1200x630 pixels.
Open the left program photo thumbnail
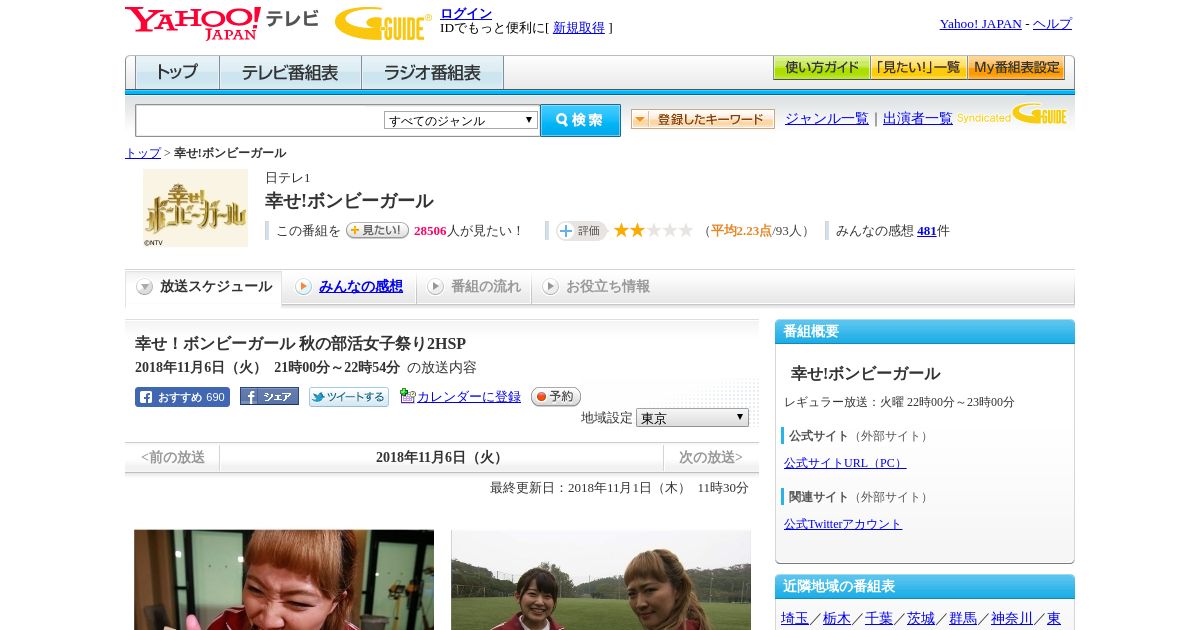[x=284, y=580]
